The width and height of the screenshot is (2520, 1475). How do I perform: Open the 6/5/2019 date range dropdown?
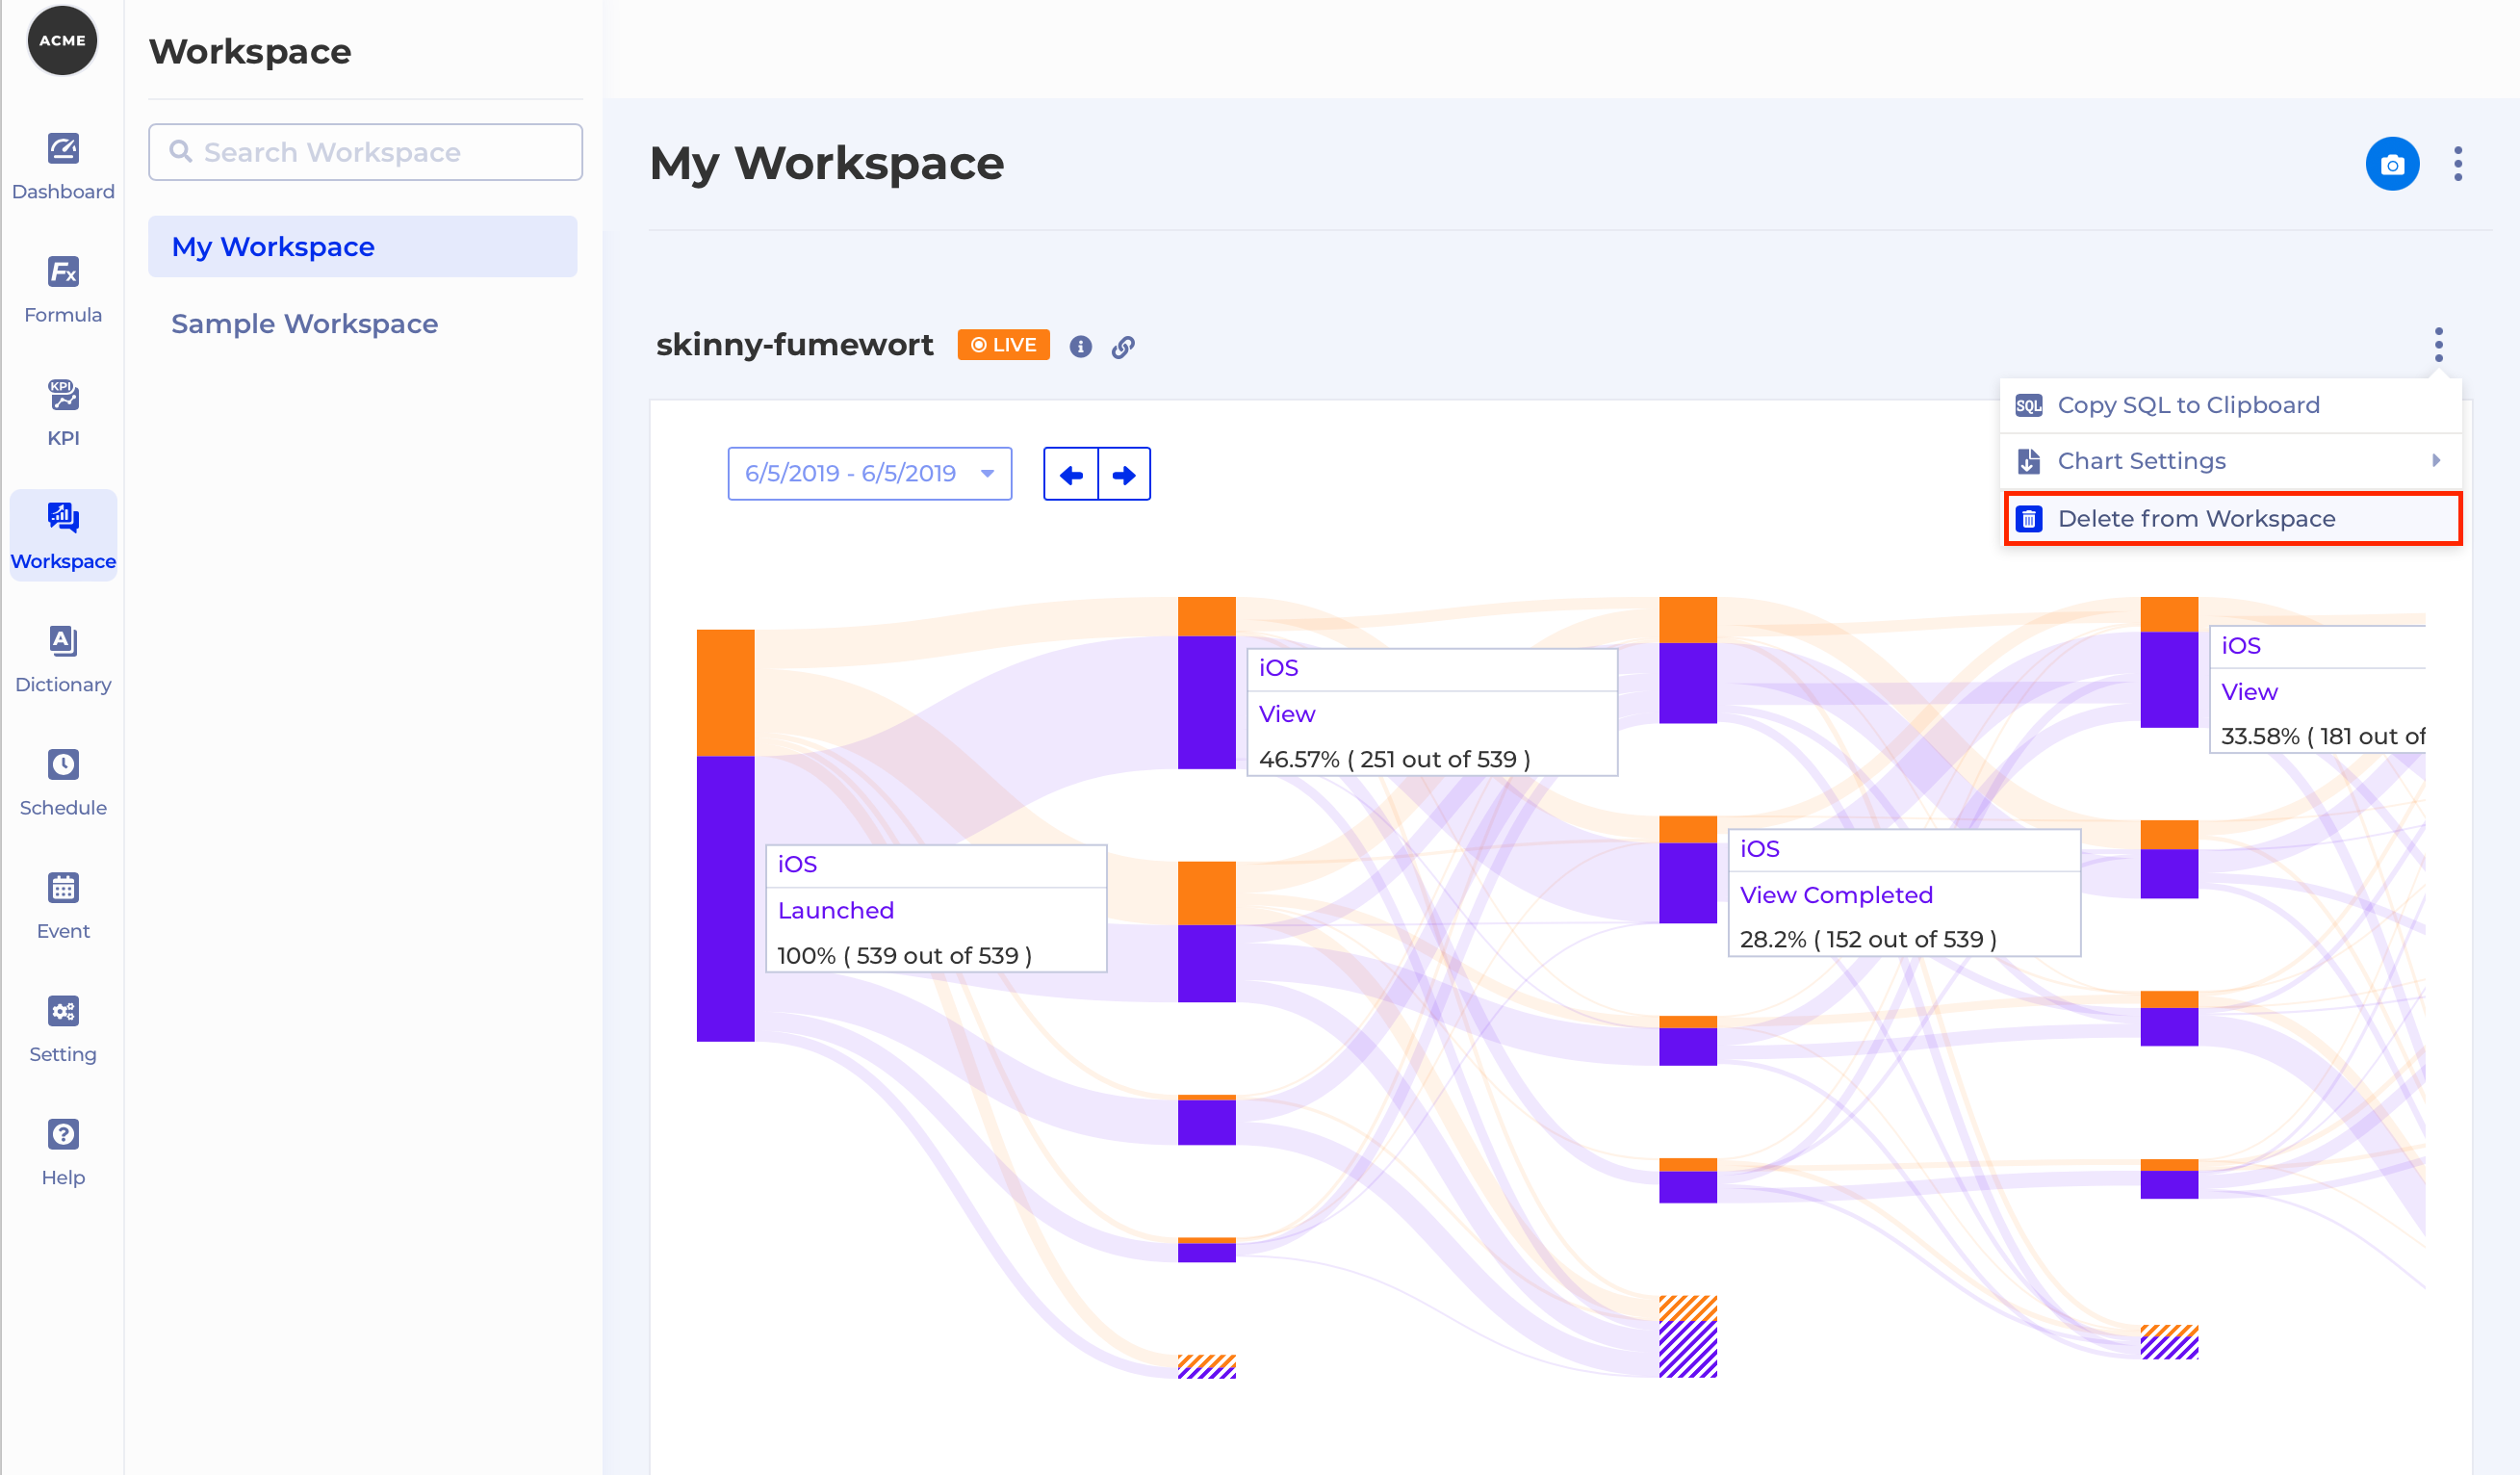869,474
